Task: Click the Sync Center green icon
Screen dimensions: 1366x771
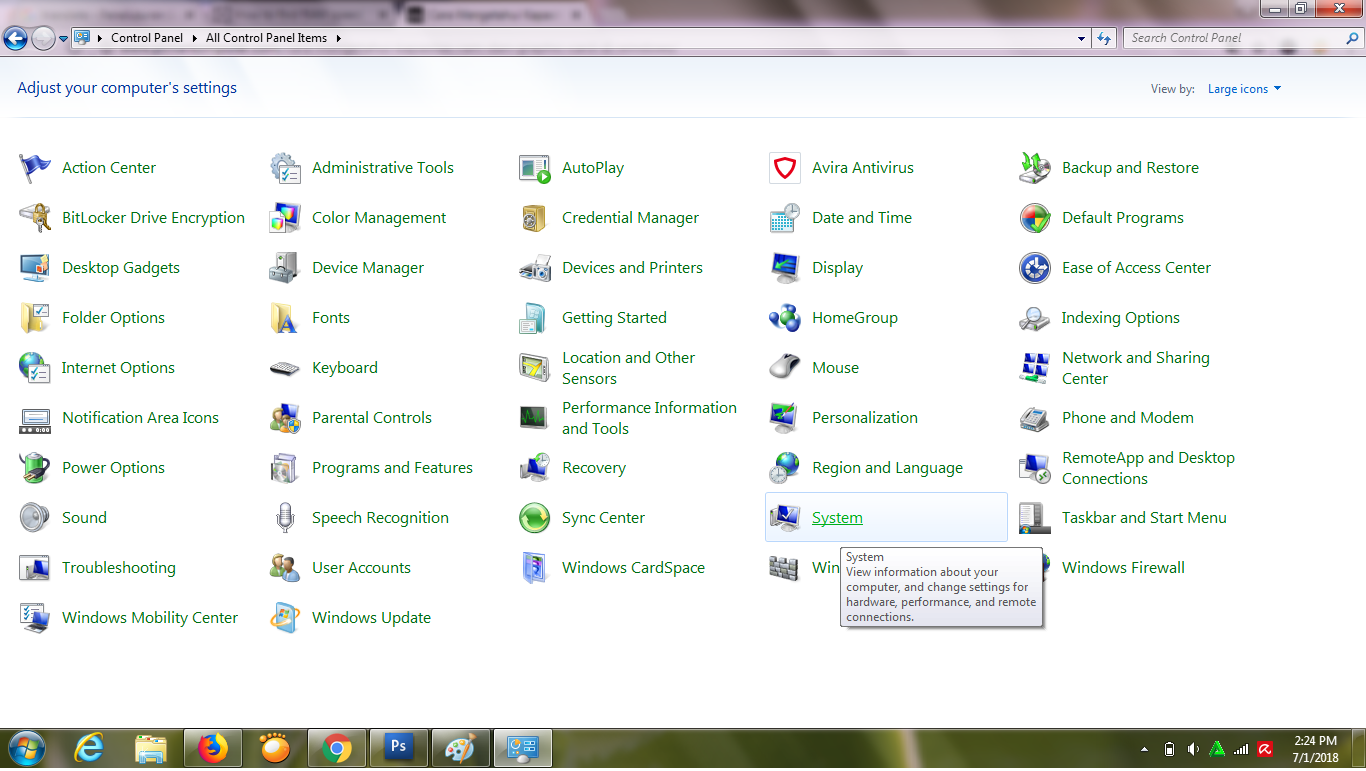Action: pos(535,518)
